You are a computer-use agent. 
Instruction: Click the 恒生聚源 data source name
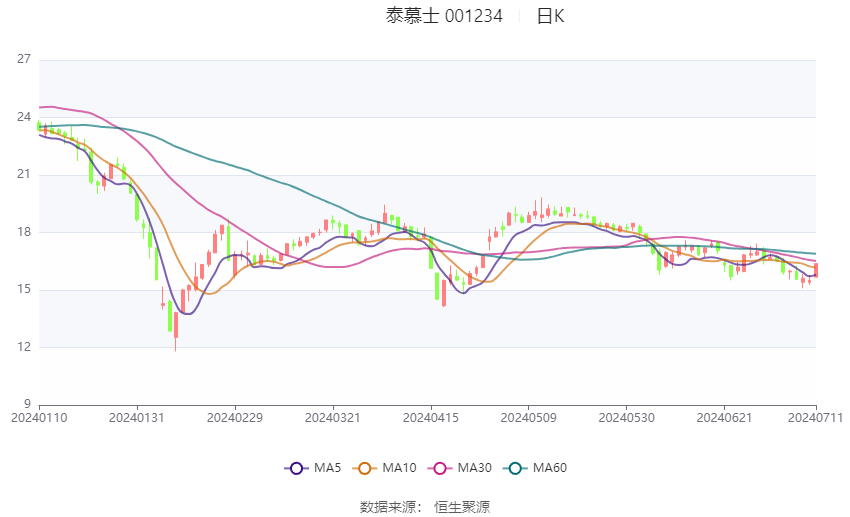462,507
